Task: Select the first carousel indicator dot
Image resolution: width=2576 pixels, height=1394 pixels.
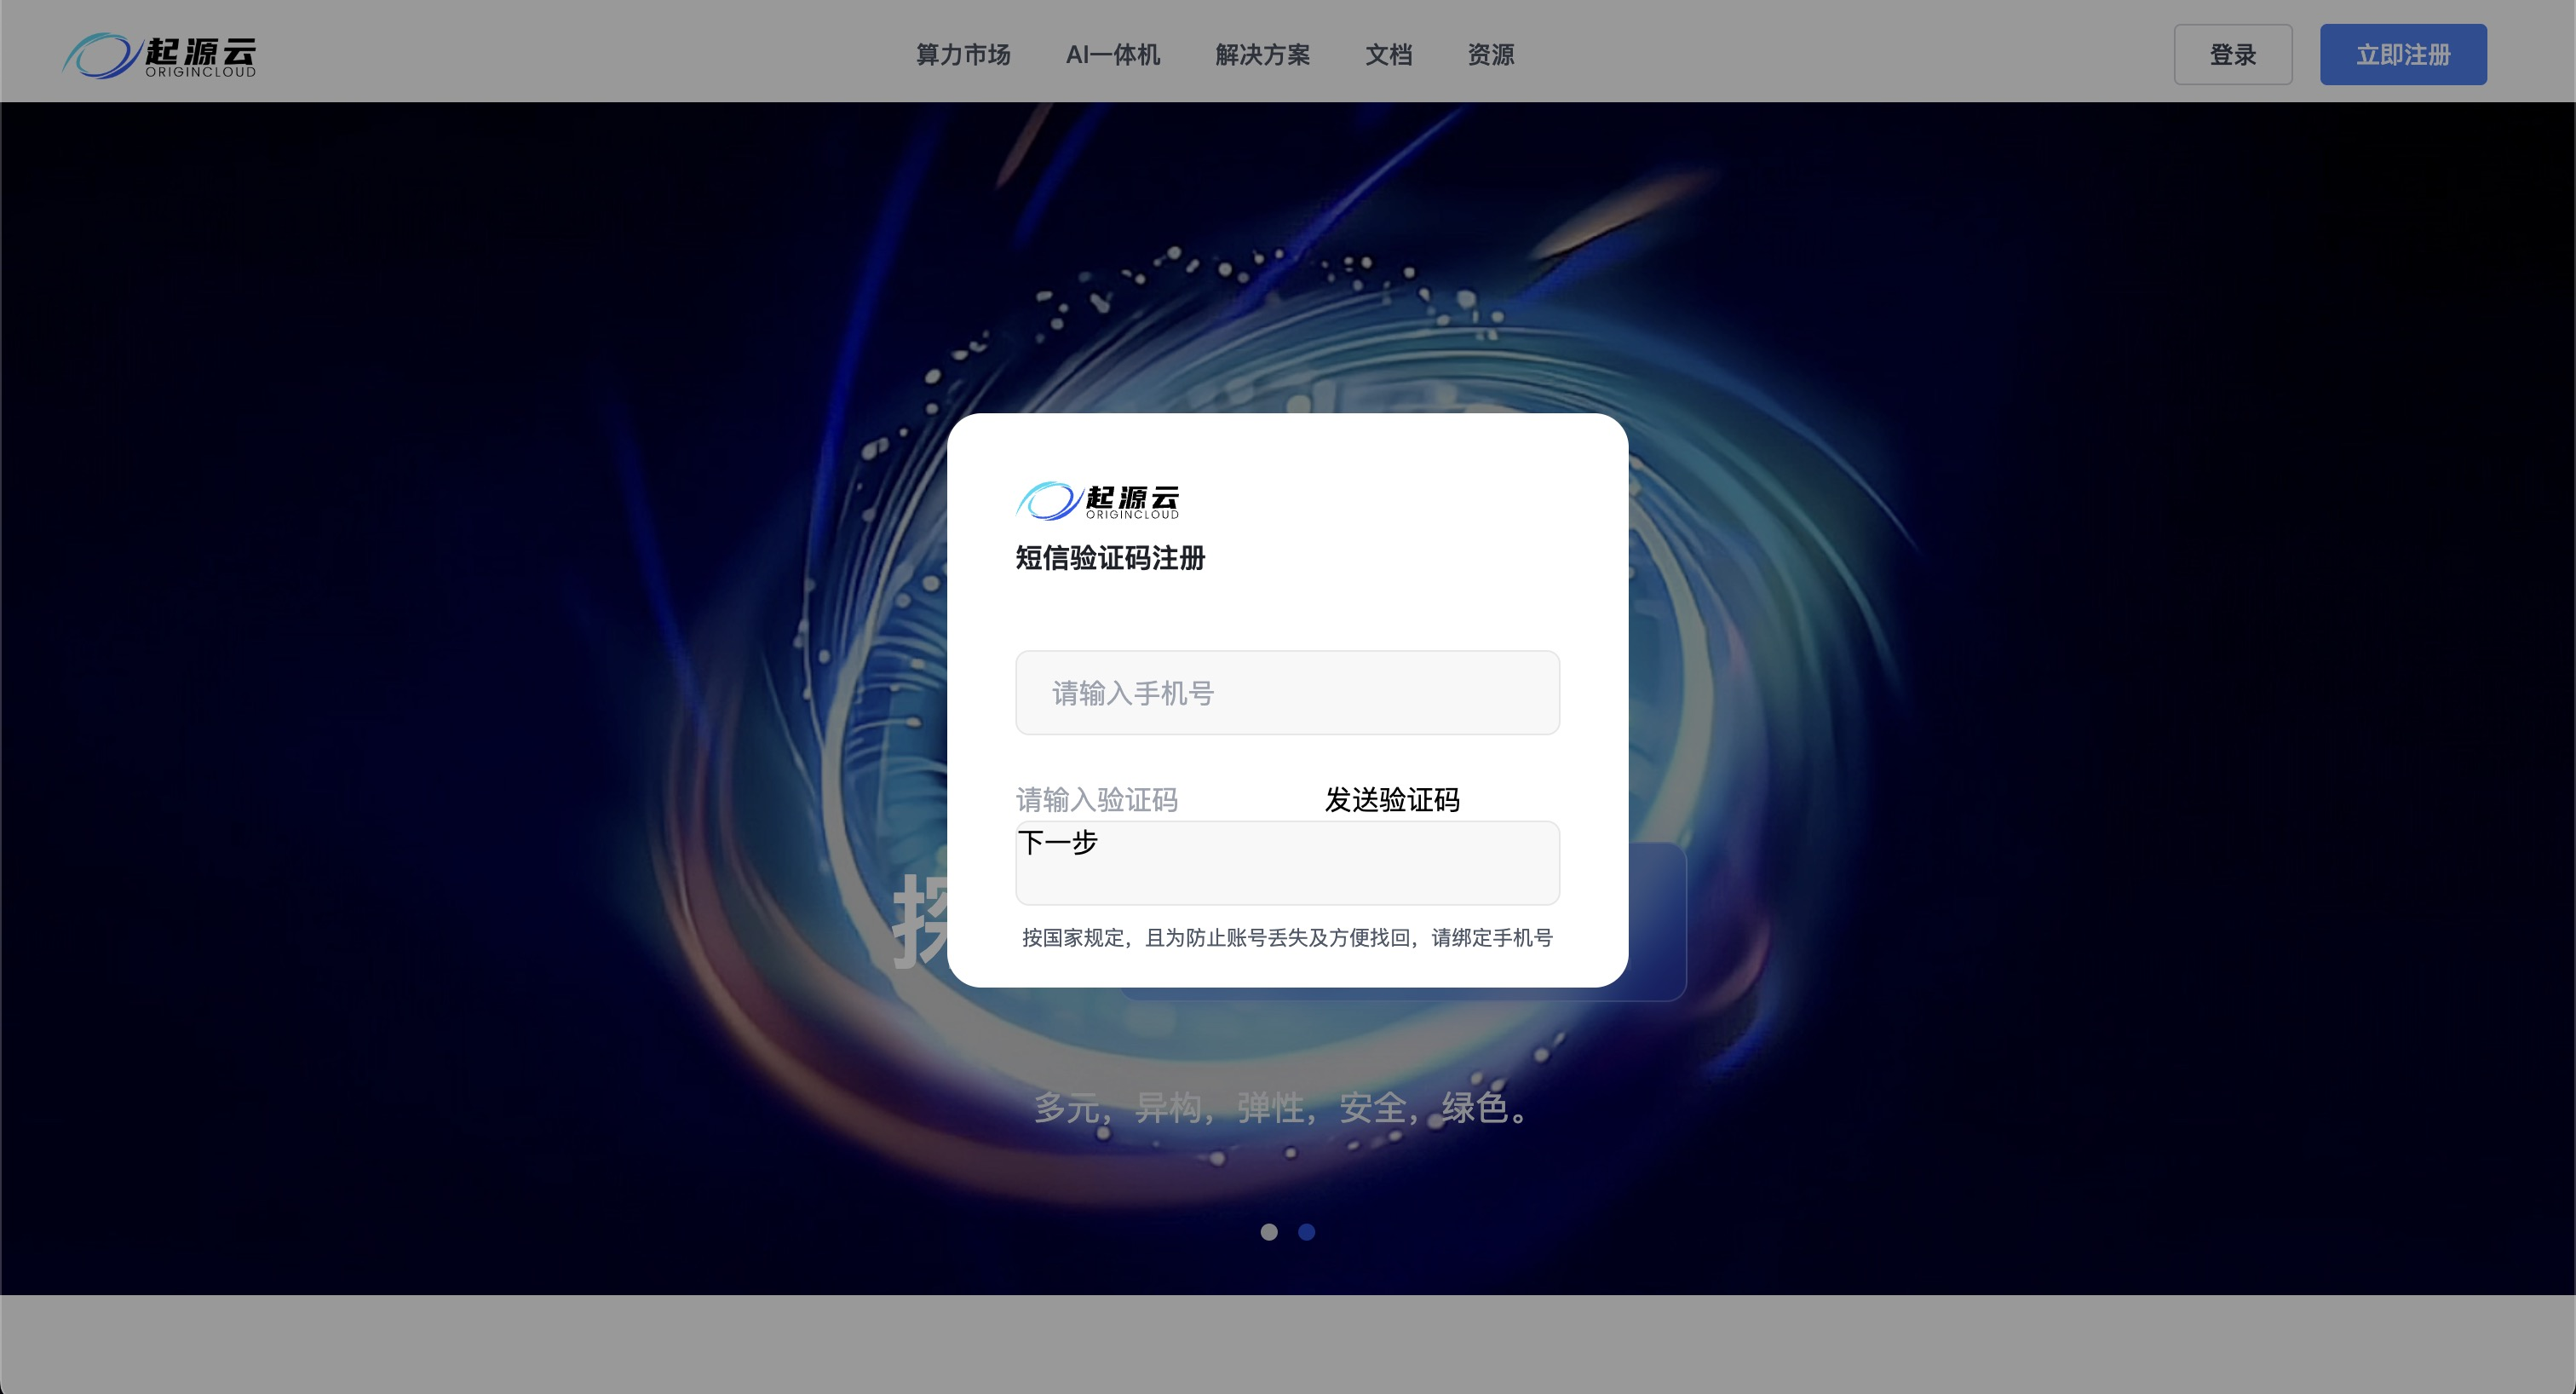Action: click(1268, 1232)
